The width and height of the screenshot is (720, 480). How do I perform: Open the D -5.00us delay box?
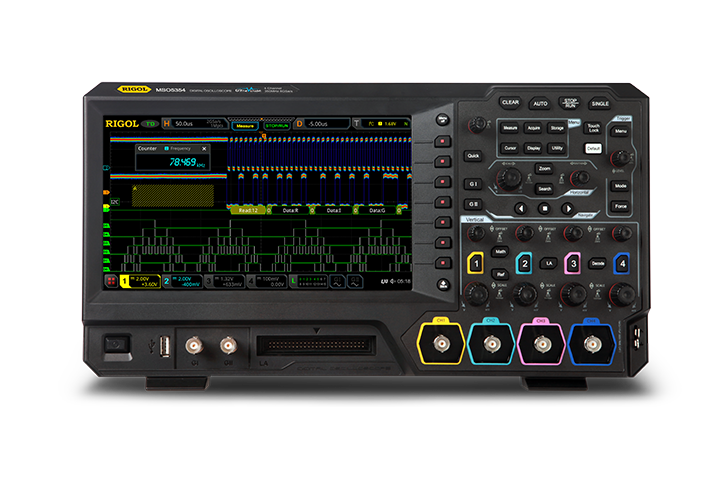pyautogui.click(x=321, y=124)
